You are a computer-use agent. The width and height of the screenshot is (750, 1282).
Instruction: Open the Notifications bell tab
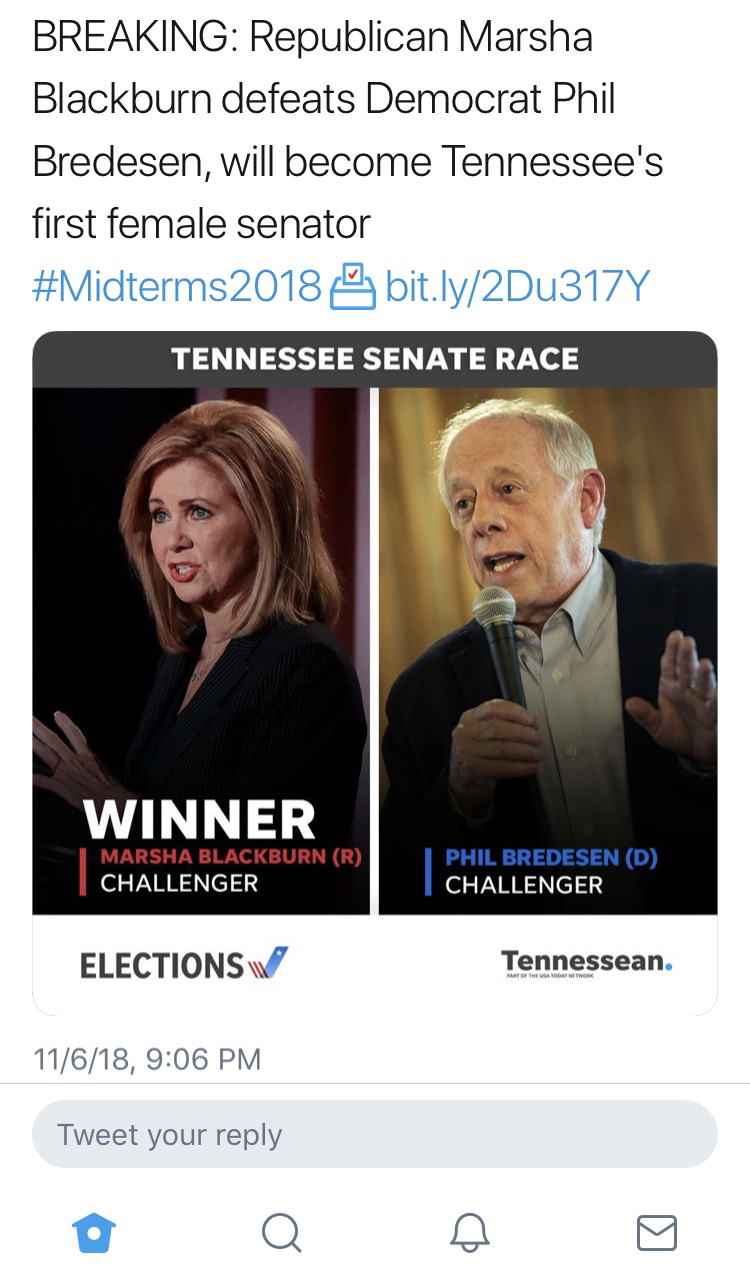coord(469,1232)
